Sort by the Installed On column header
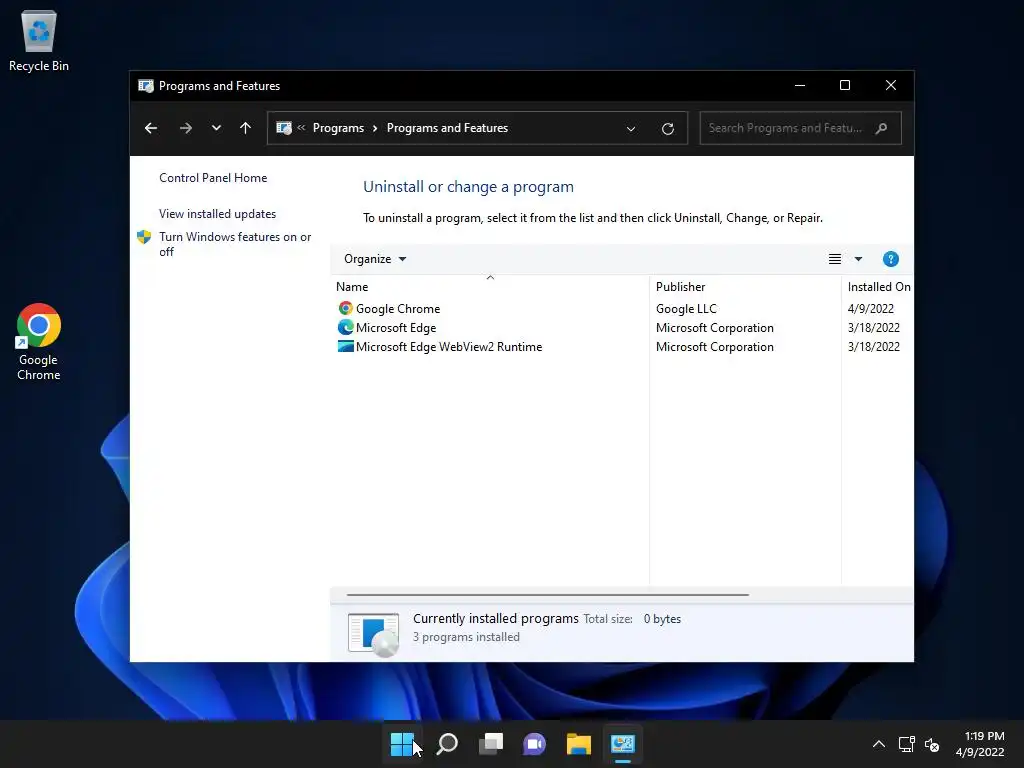This screenshot has height=768, width=1024. (x=878, y=287)
